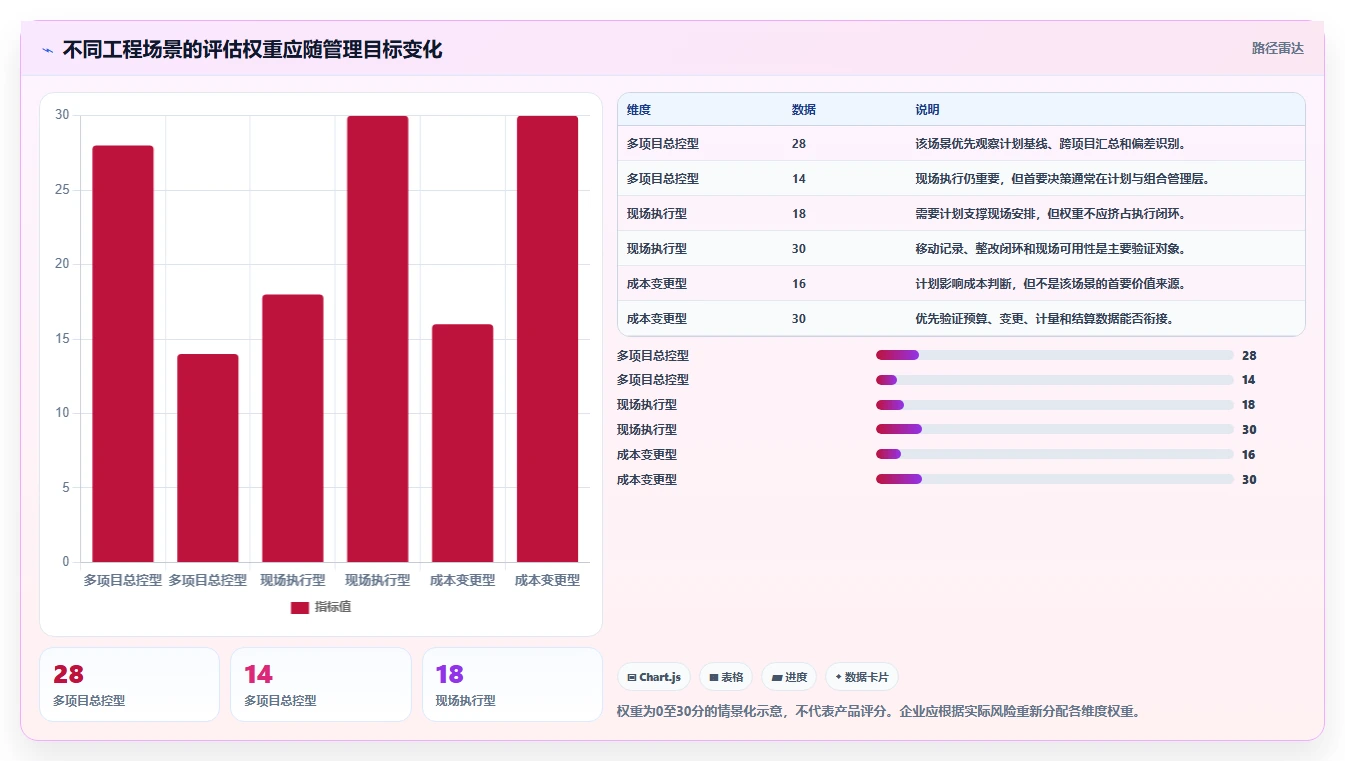Click the 成本变更型 progress bar valued 30
This screenshot has width=1345, height=761.
click(1054, 479)
